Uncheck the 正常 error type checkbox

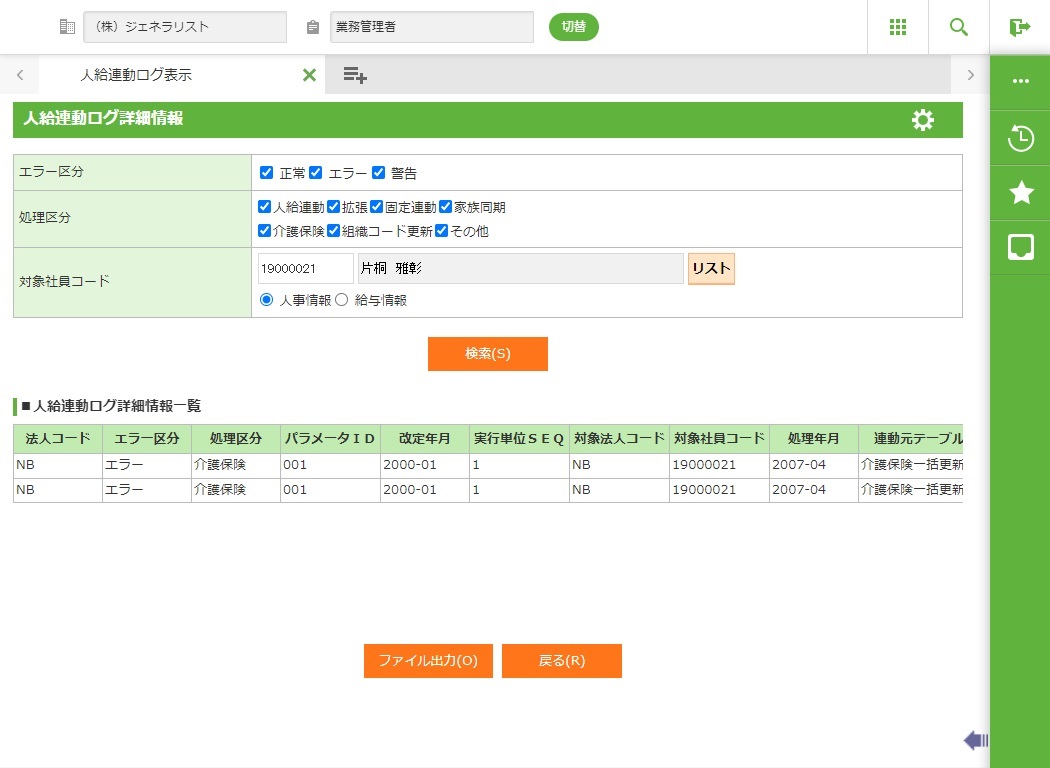tap(266, 173)
